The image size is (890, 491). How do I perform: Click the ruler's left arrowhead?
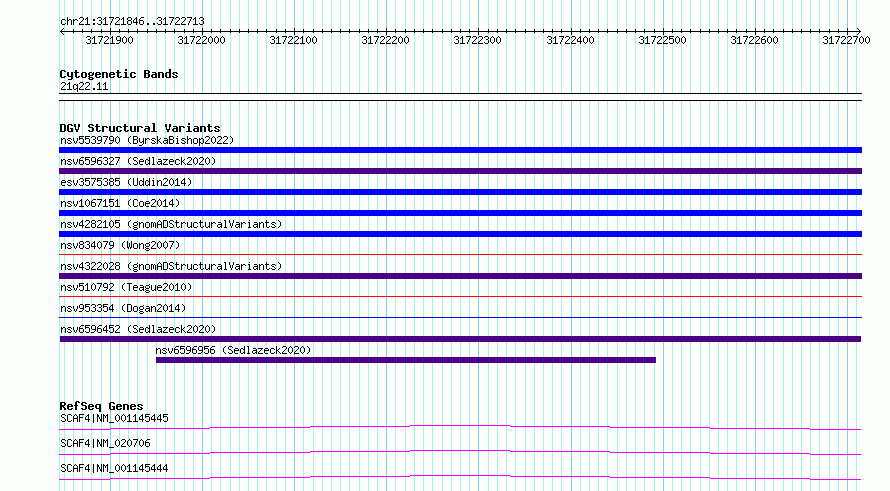coord(62,32)
